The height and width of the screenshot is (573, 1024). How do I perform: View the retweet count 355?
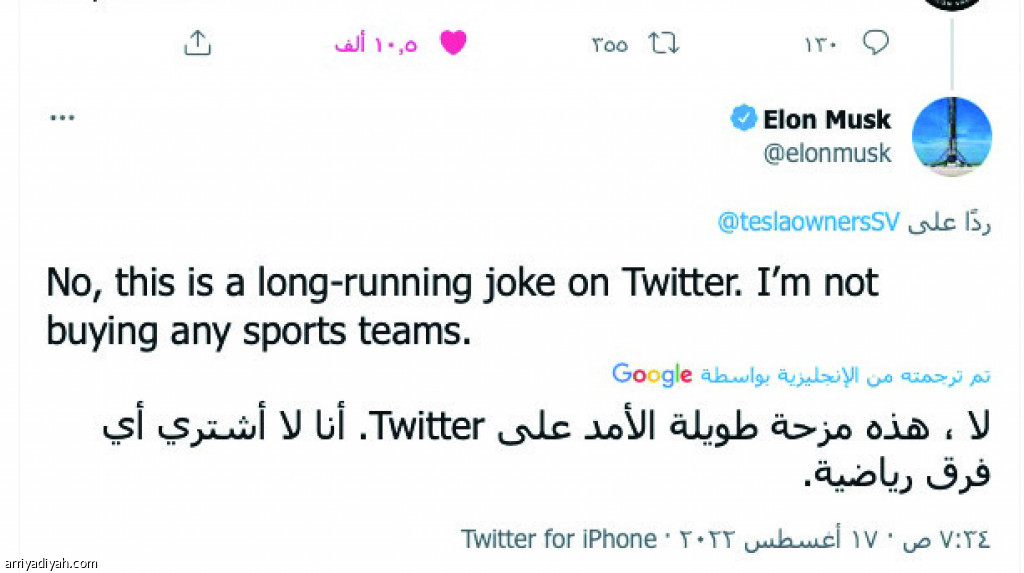[609, 44]
